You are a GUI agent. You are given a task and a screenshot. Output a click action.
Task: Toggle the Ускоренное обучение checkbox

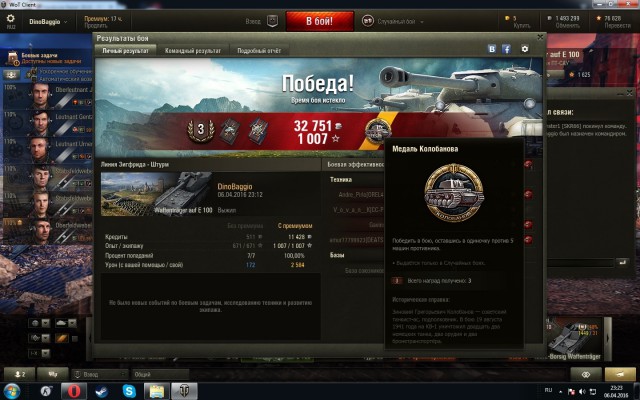coord(34,71)
